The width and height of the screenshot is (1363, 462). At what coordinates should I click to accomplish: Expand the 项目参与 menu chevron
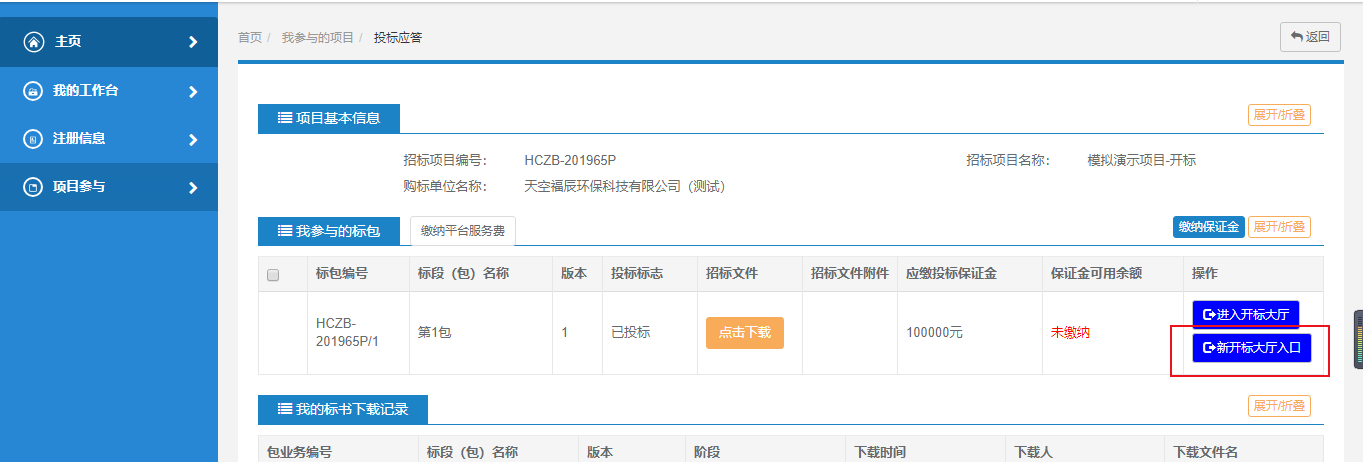(193, 187)
